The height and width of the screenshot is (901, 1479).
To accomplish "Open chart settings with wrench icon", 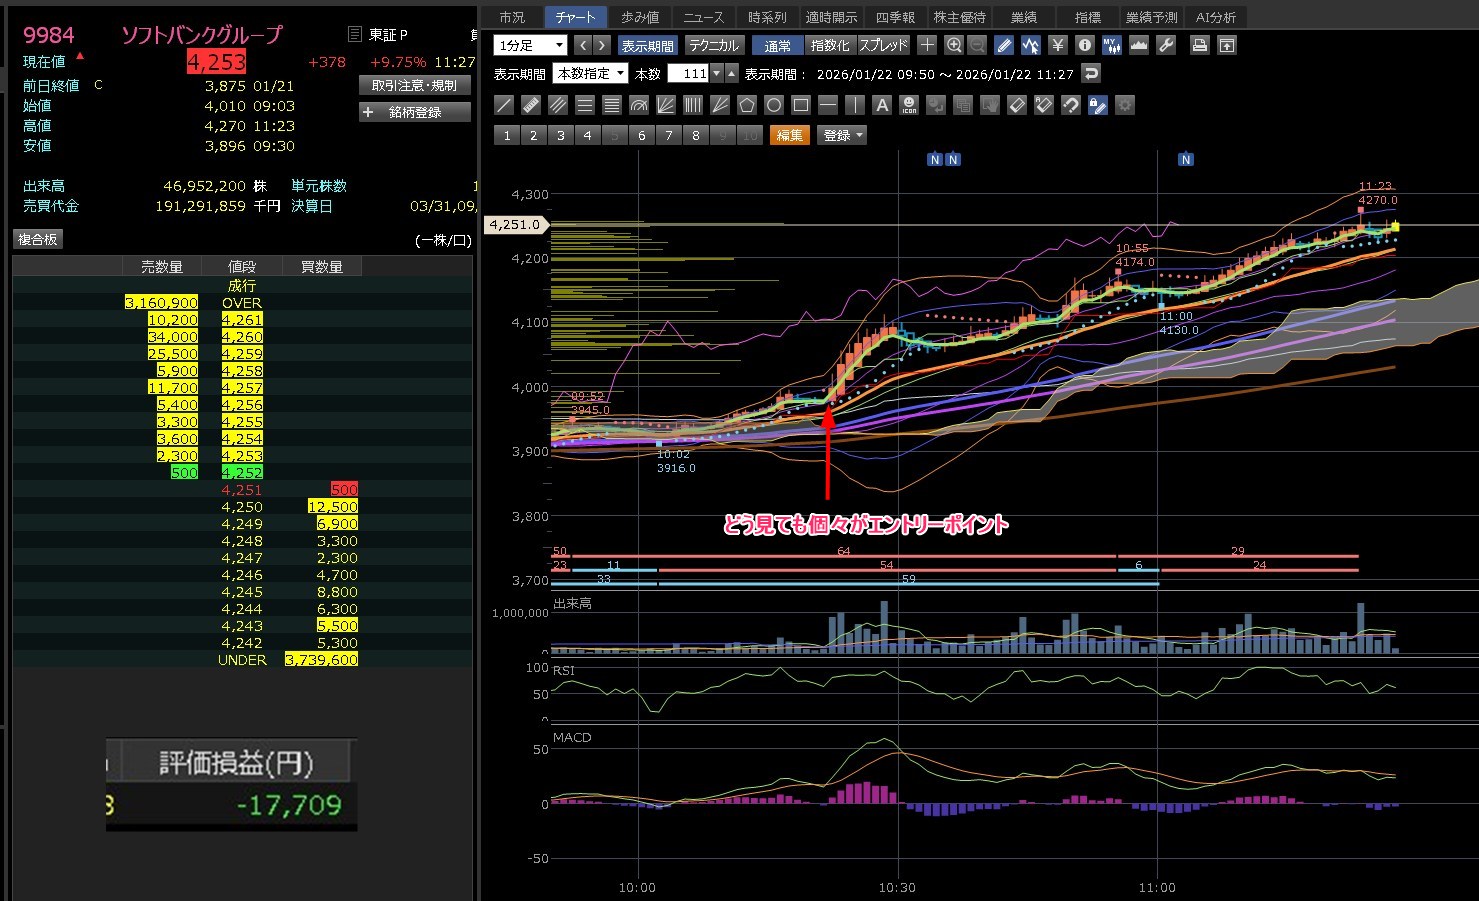I will [1165, 45].
